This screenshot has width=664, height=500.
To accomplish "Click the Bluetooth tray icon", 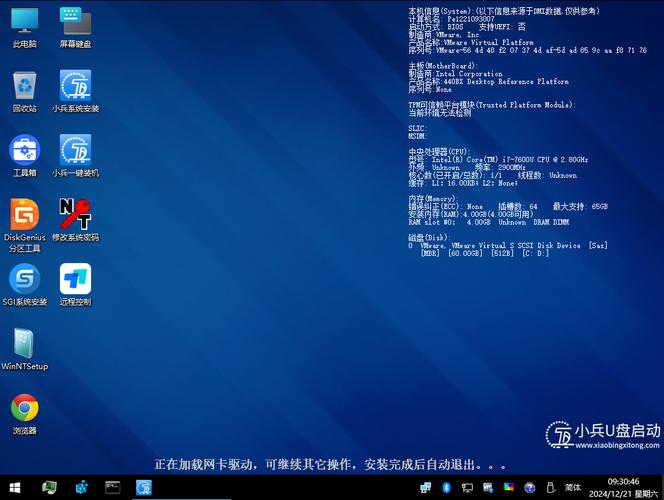I will [x=447, y=487].
